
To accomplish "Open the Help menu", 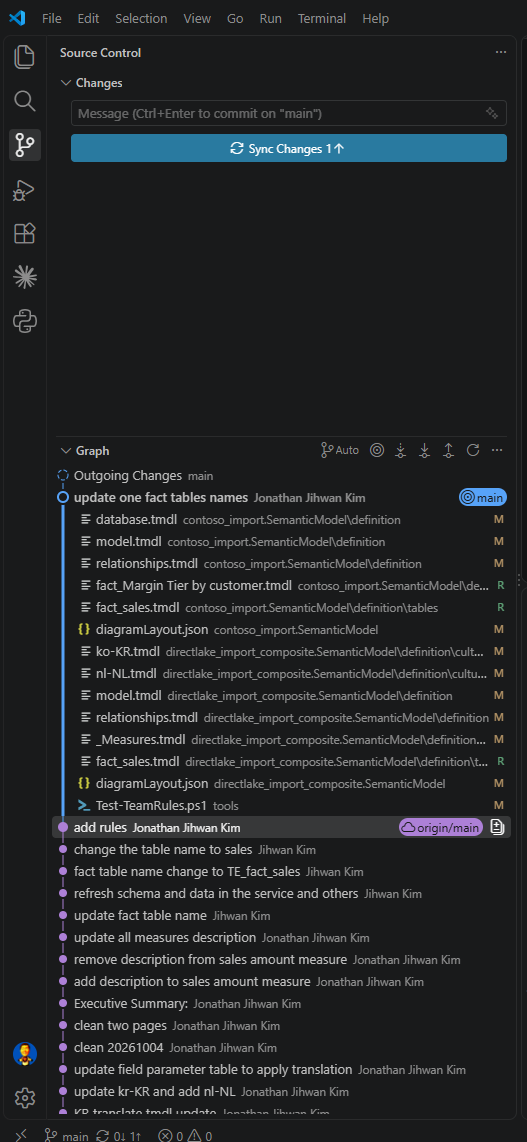I will pos(376,18).
